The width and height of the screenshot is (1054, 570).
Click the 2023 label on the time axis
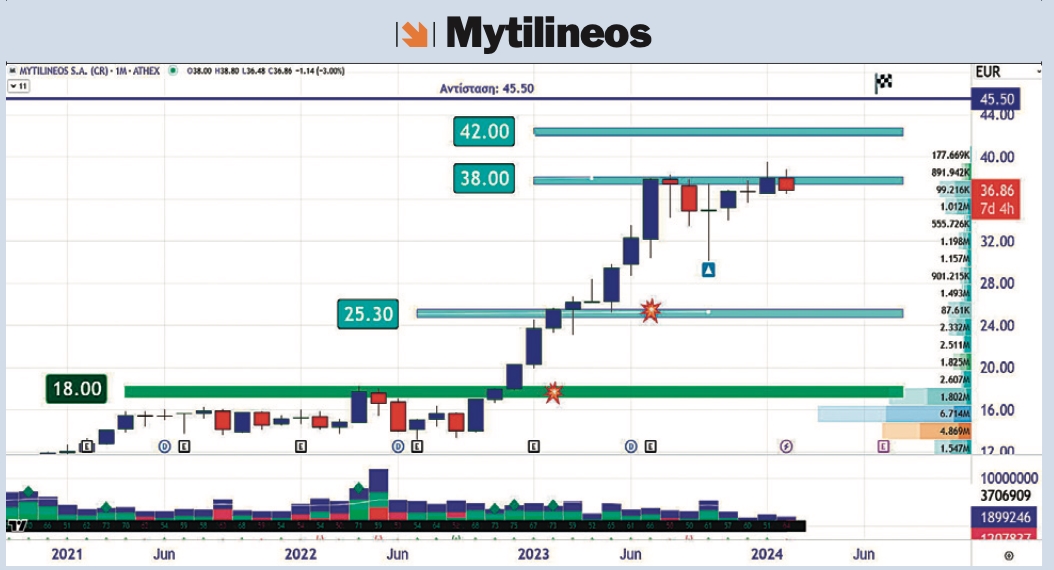click(x=533, y=554)
